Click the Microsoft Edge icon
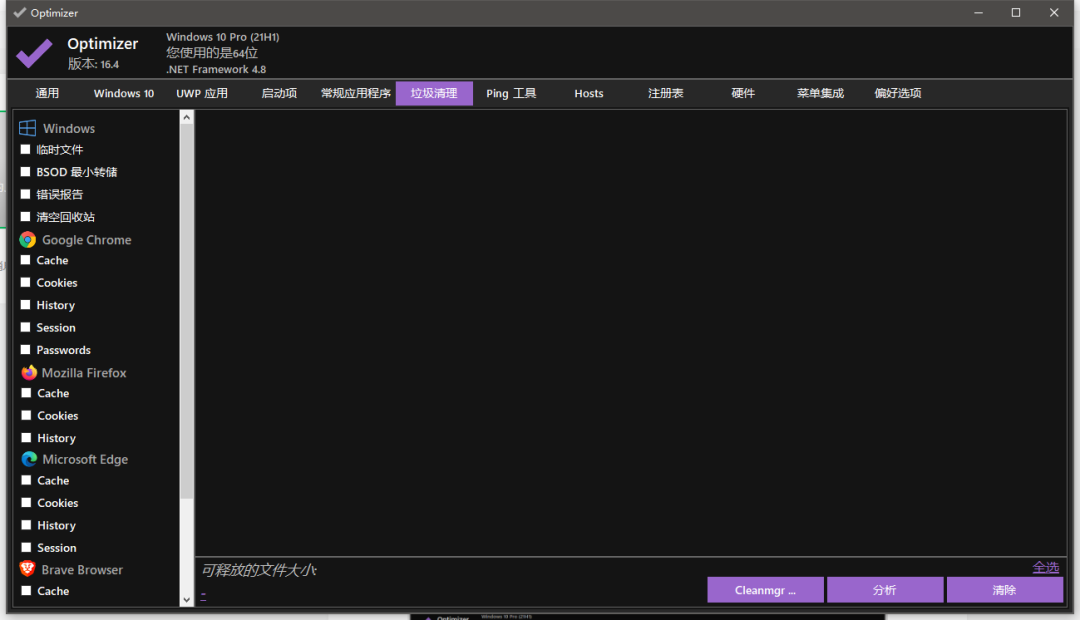 coord(29,459)
